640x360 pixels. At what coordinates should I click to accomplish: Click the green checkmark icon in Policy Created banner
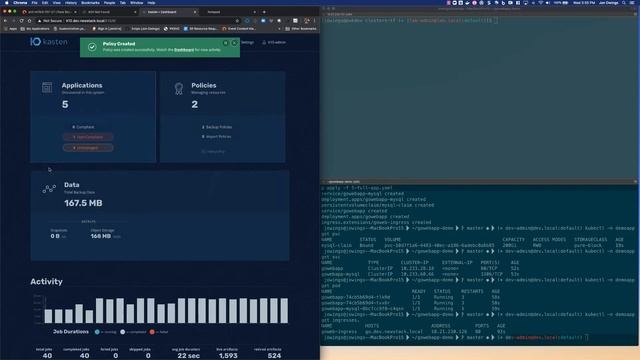[x=92, y=47]
